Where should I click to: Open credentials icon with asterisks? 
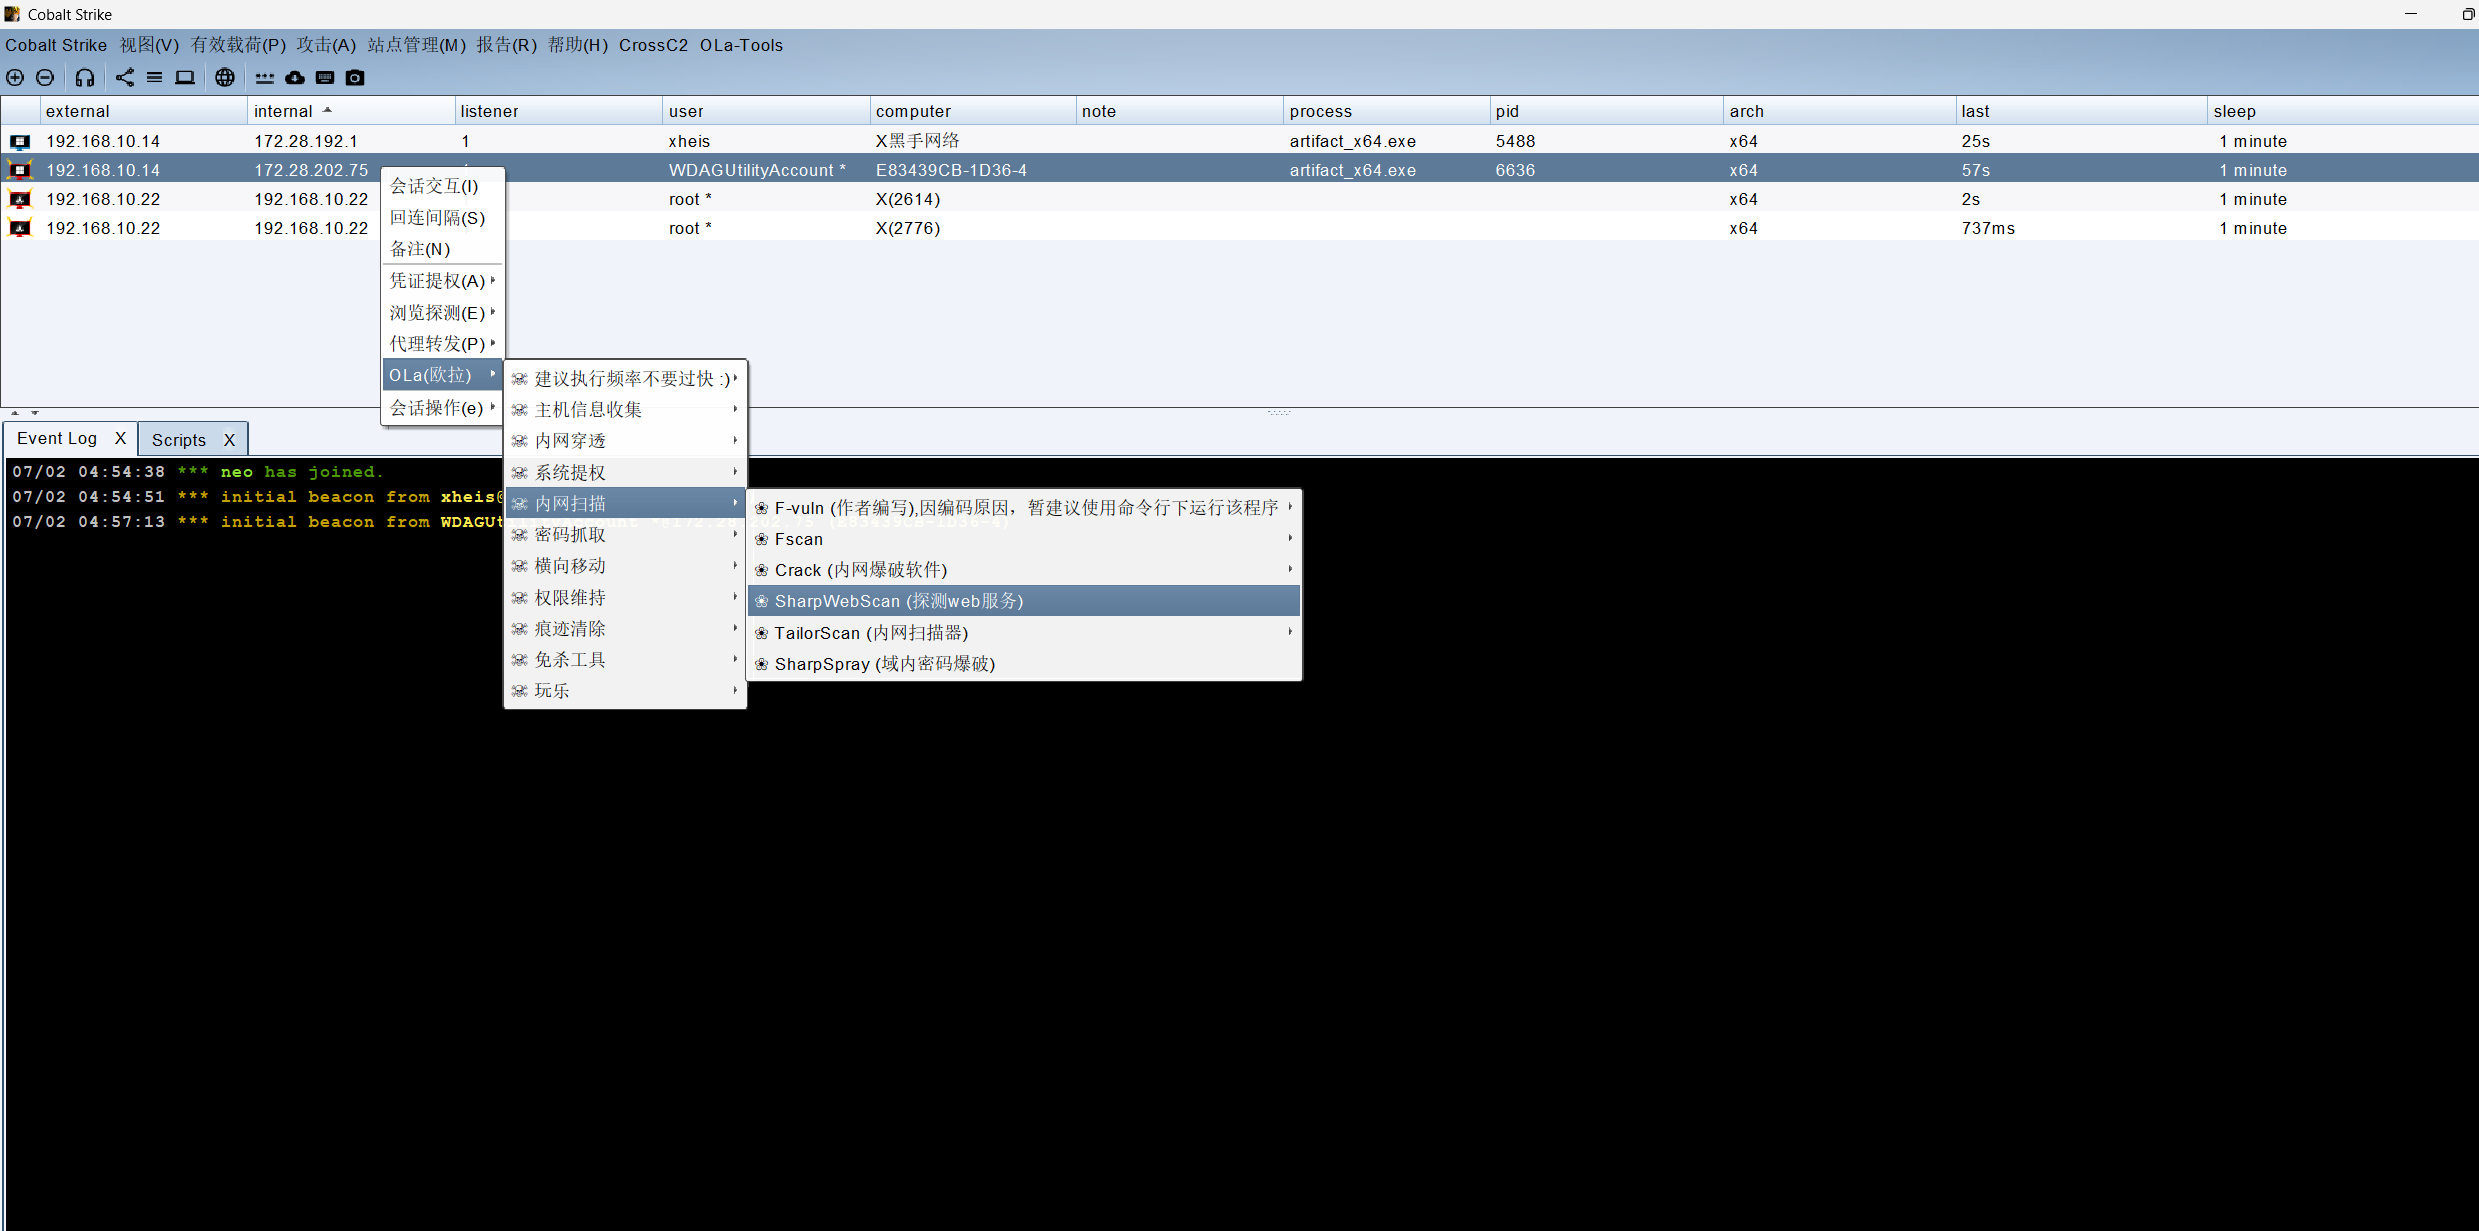click(265, 77)
